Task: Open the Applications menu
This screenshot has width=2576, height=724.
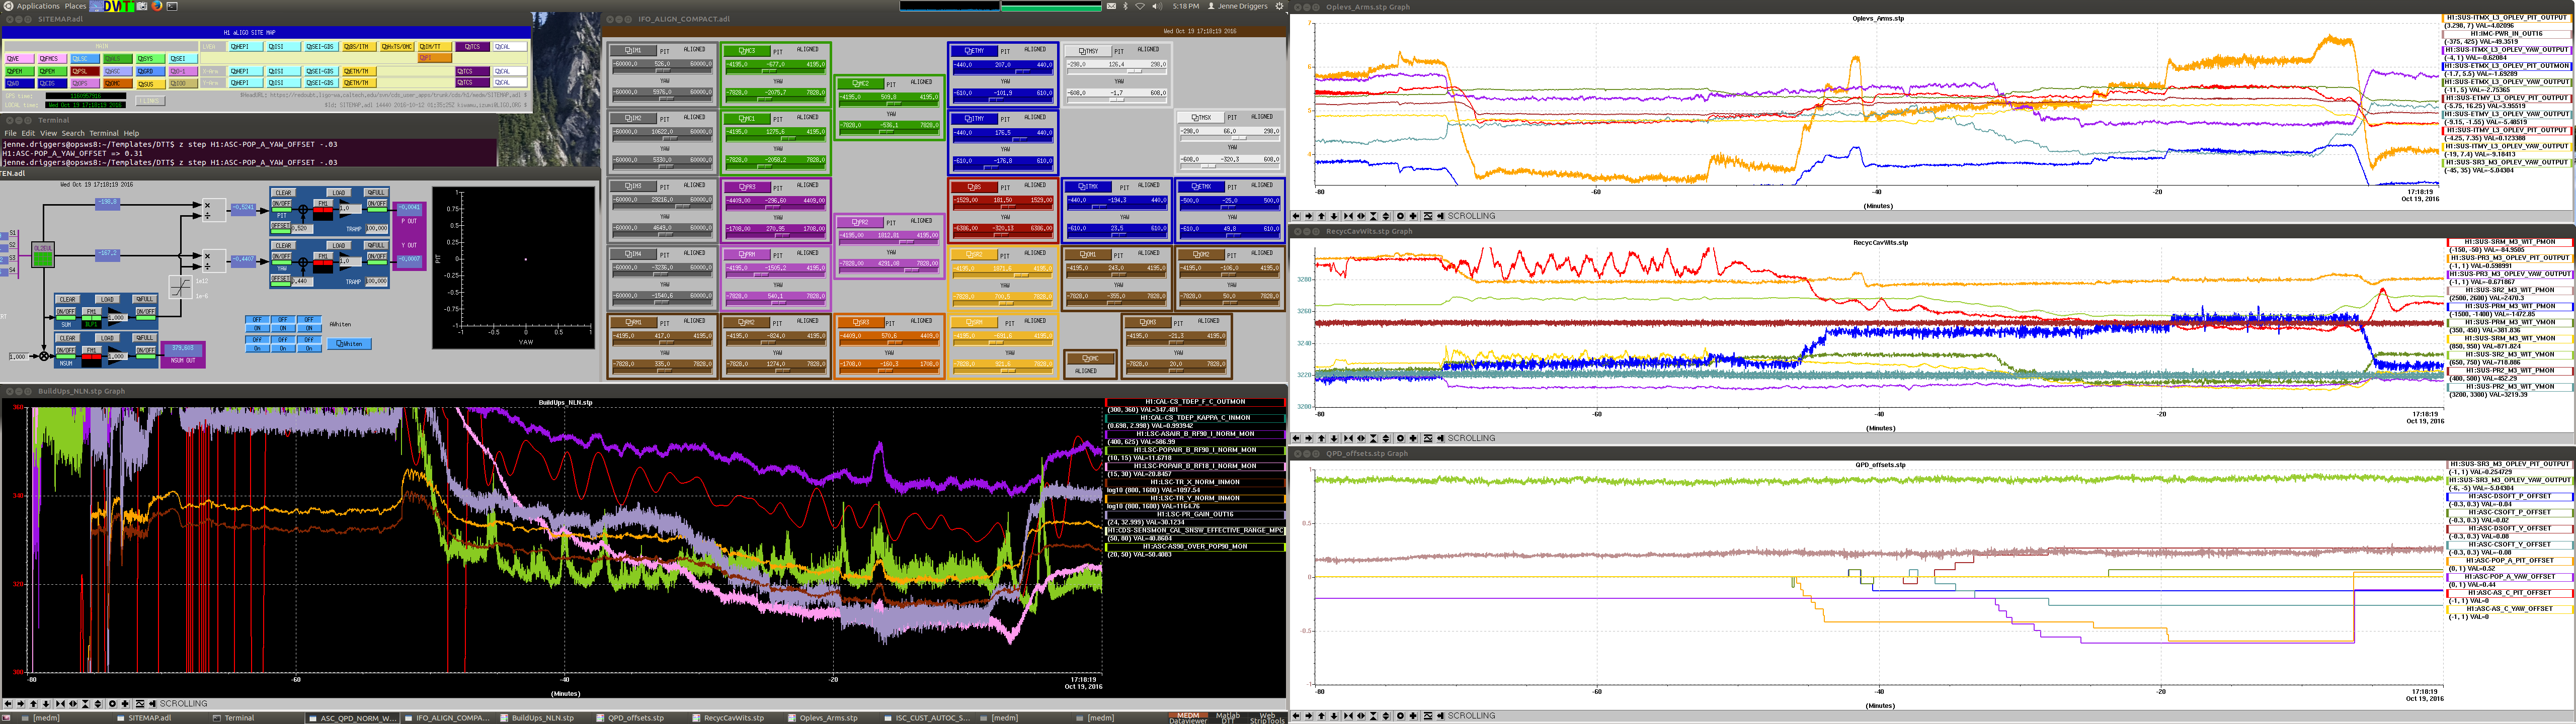Action: (38, 6)
